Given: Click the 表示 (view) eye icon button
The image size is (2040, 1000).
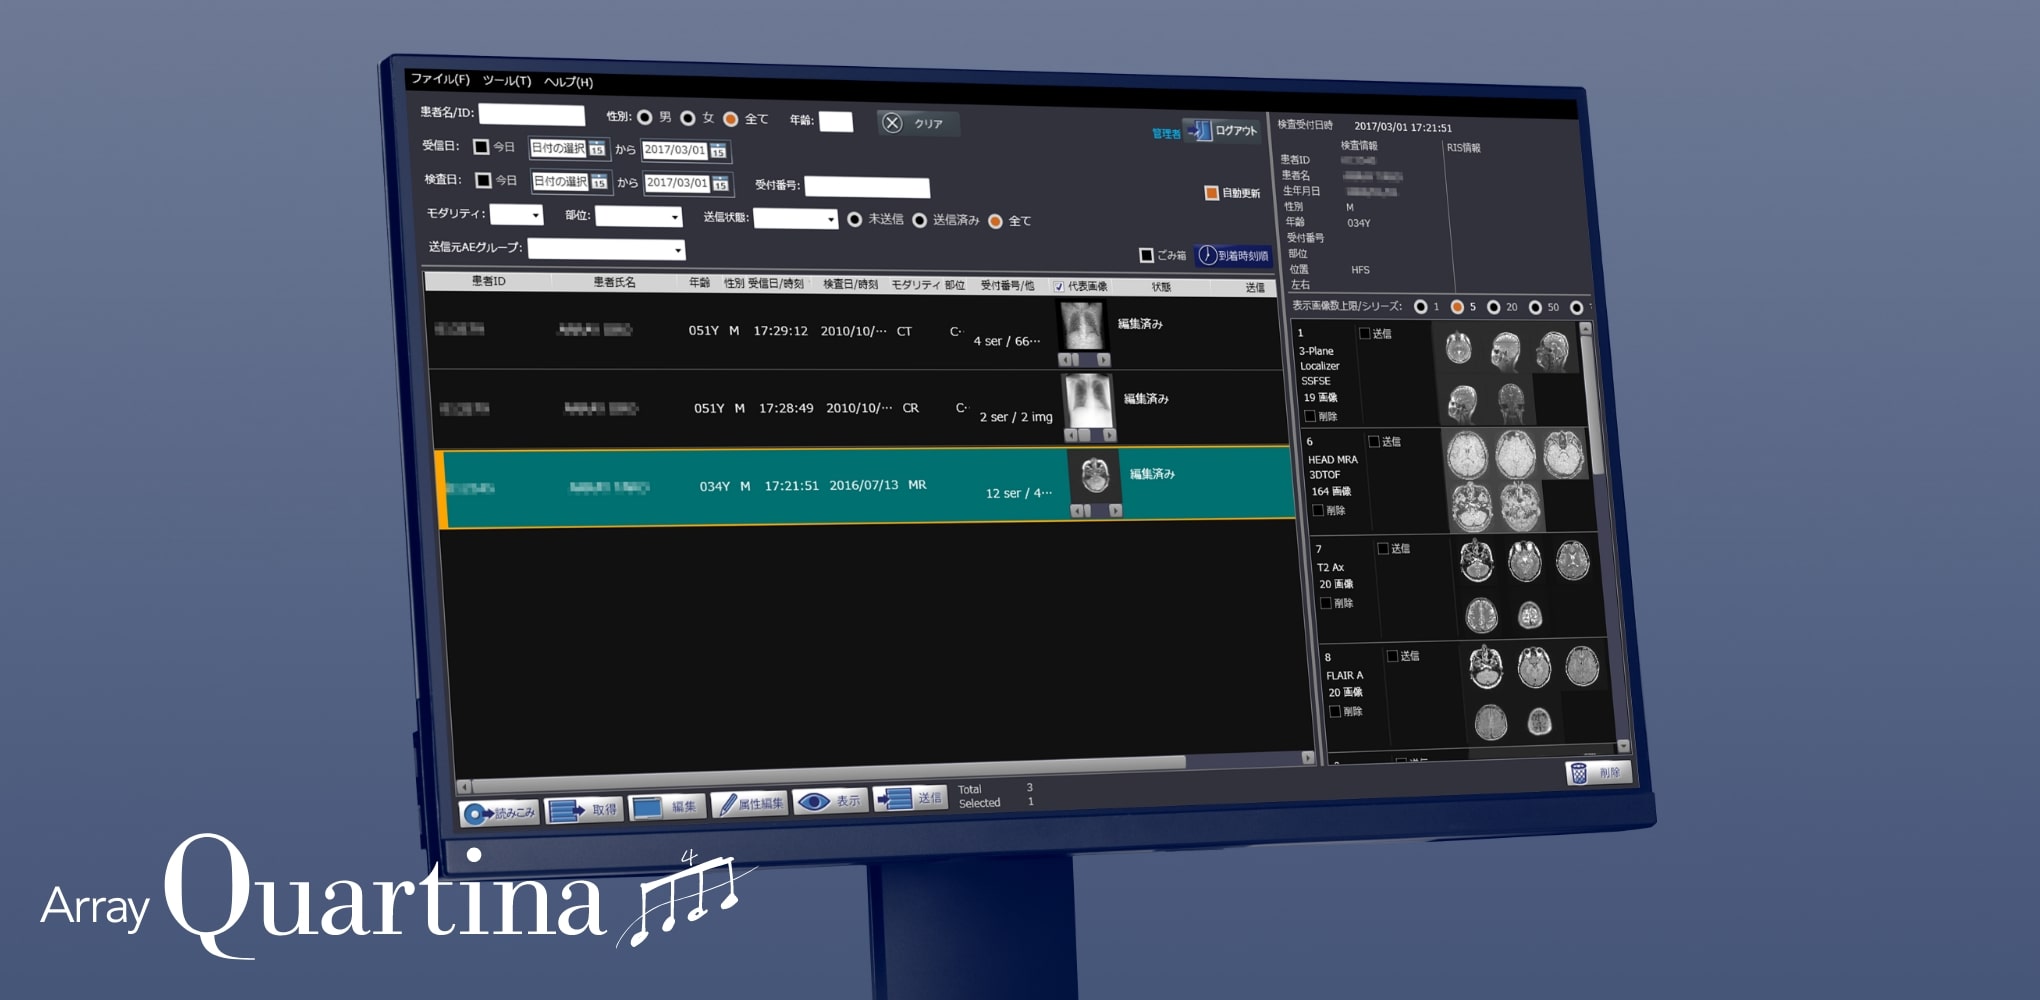Looking at the screenshot, I should tap(832, 801).
